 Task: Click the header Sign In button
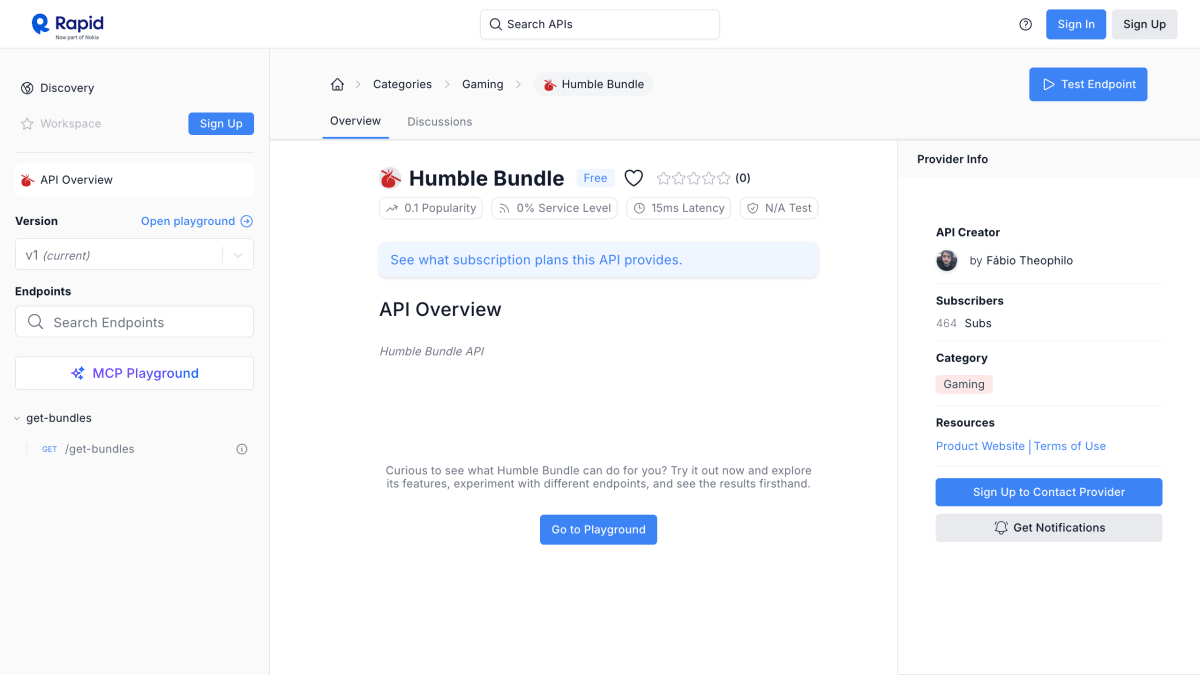tap(1076, 24)
